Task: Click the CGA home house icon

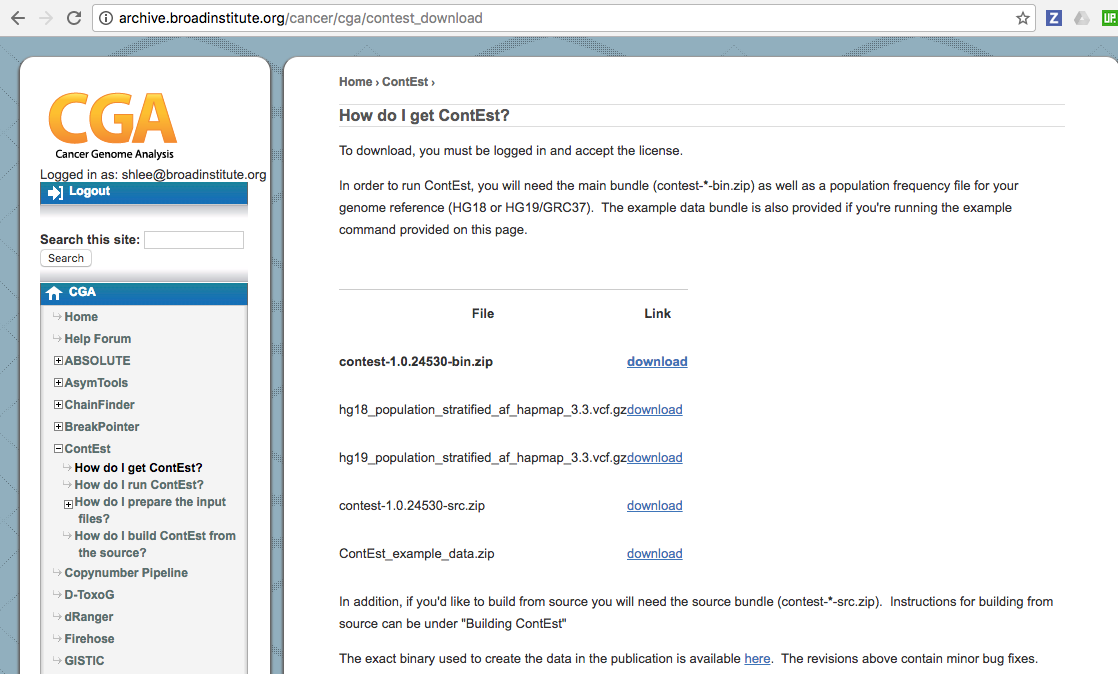Action: (53, 293)
